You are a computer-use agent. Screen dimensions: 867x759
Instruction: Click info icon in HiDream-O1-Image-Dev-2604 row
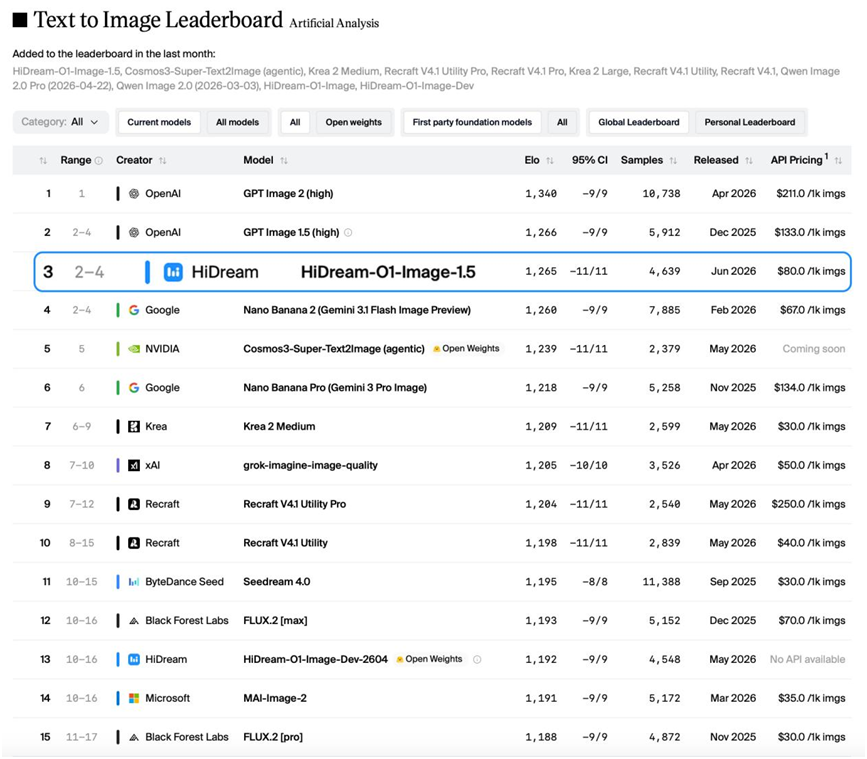(477, 659)
